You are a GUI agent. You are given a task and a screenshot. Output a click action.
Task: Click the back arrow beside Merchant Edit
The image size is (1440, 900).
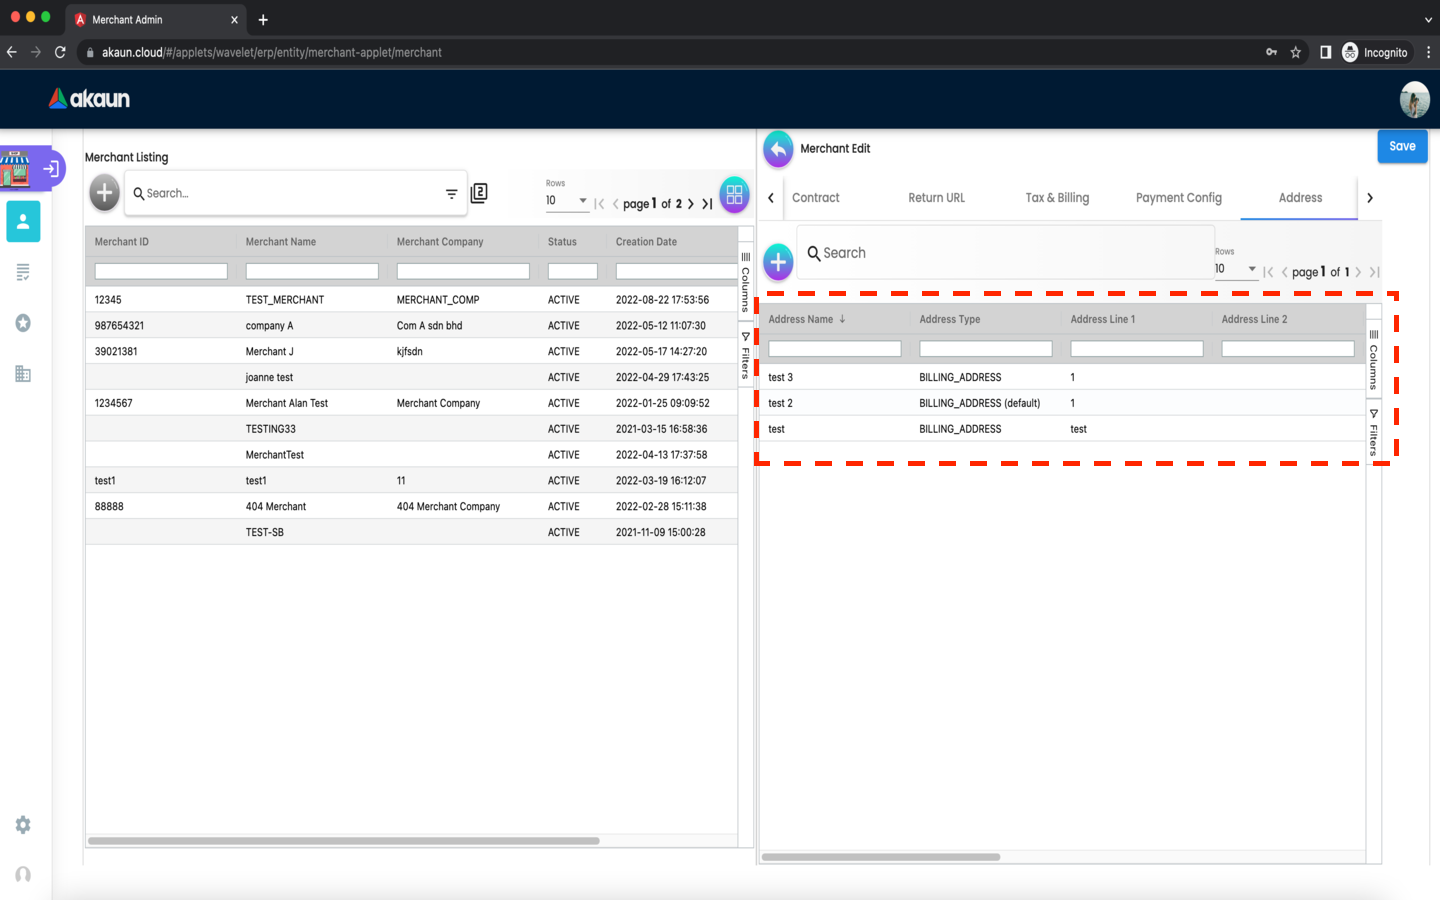point(778,149)
